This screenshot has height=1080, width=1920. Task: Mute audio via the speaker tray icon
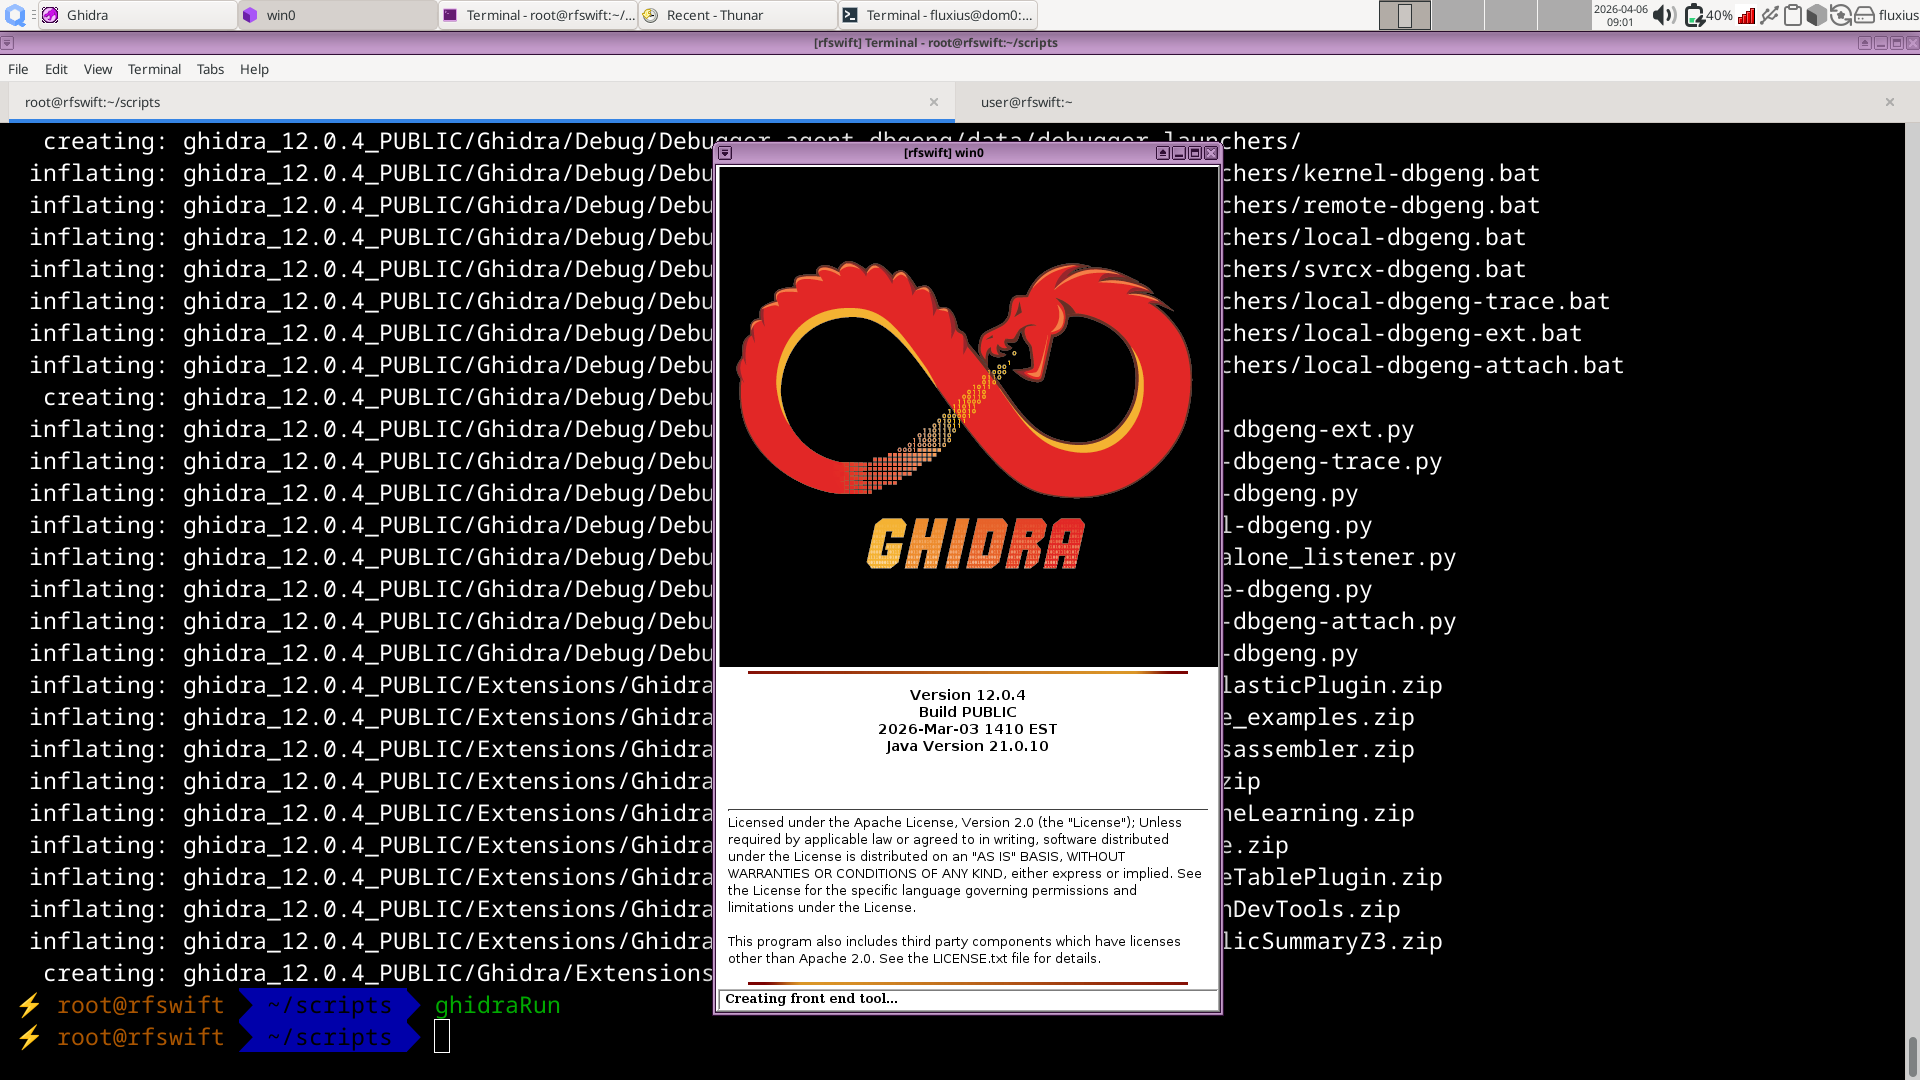(1663, 15)
